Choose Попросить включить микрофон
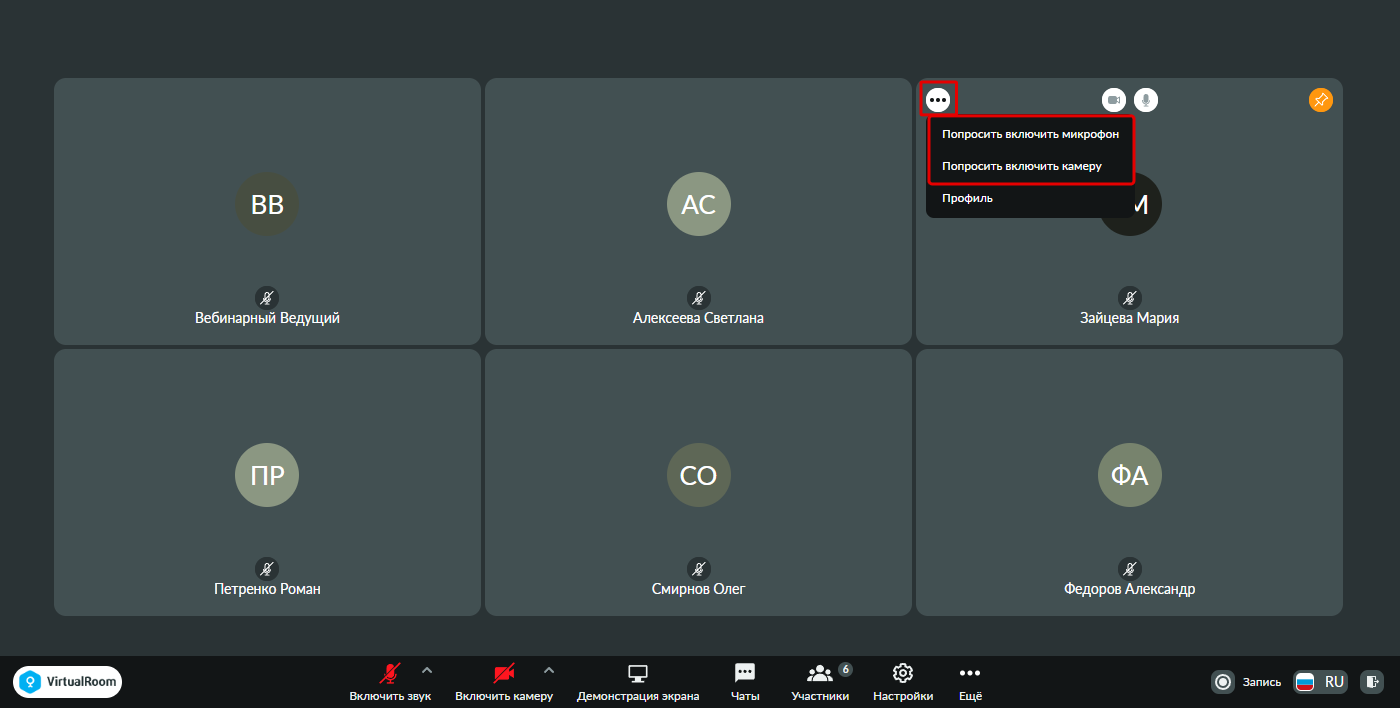1400x708 pixels. (1030, 134)
